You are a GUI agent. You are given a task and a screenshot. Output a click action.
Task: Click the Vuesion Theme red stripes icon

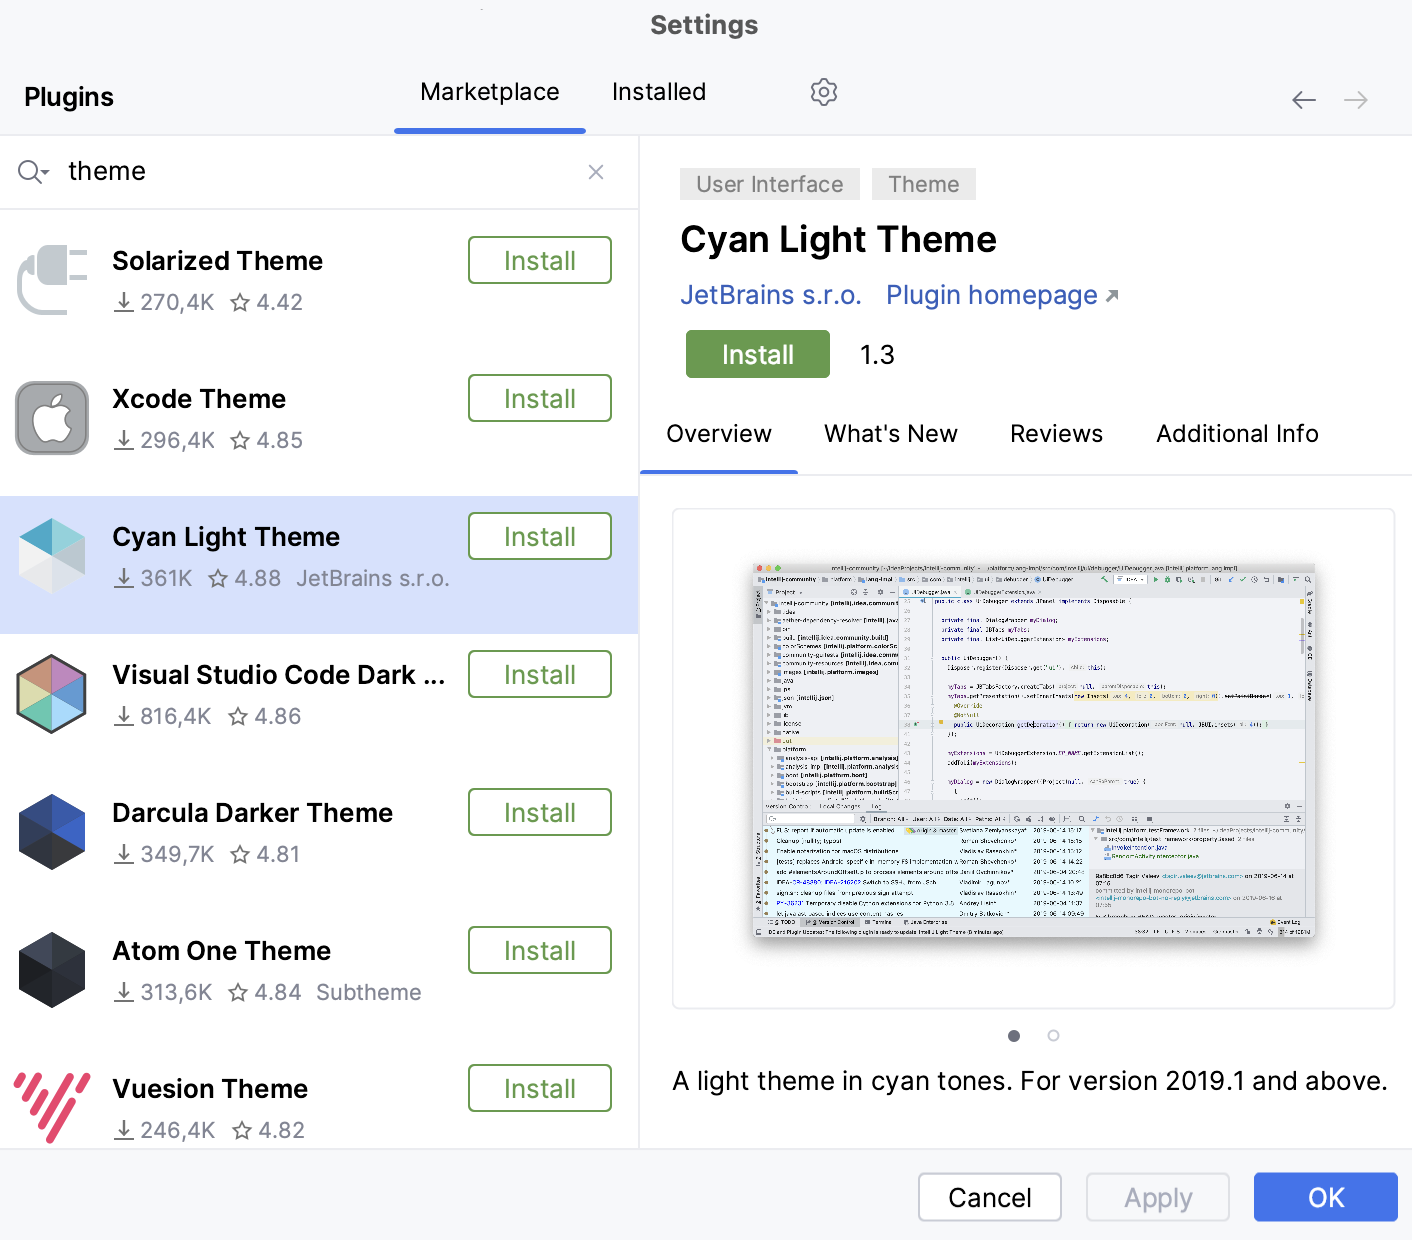tap(52, 1108)
